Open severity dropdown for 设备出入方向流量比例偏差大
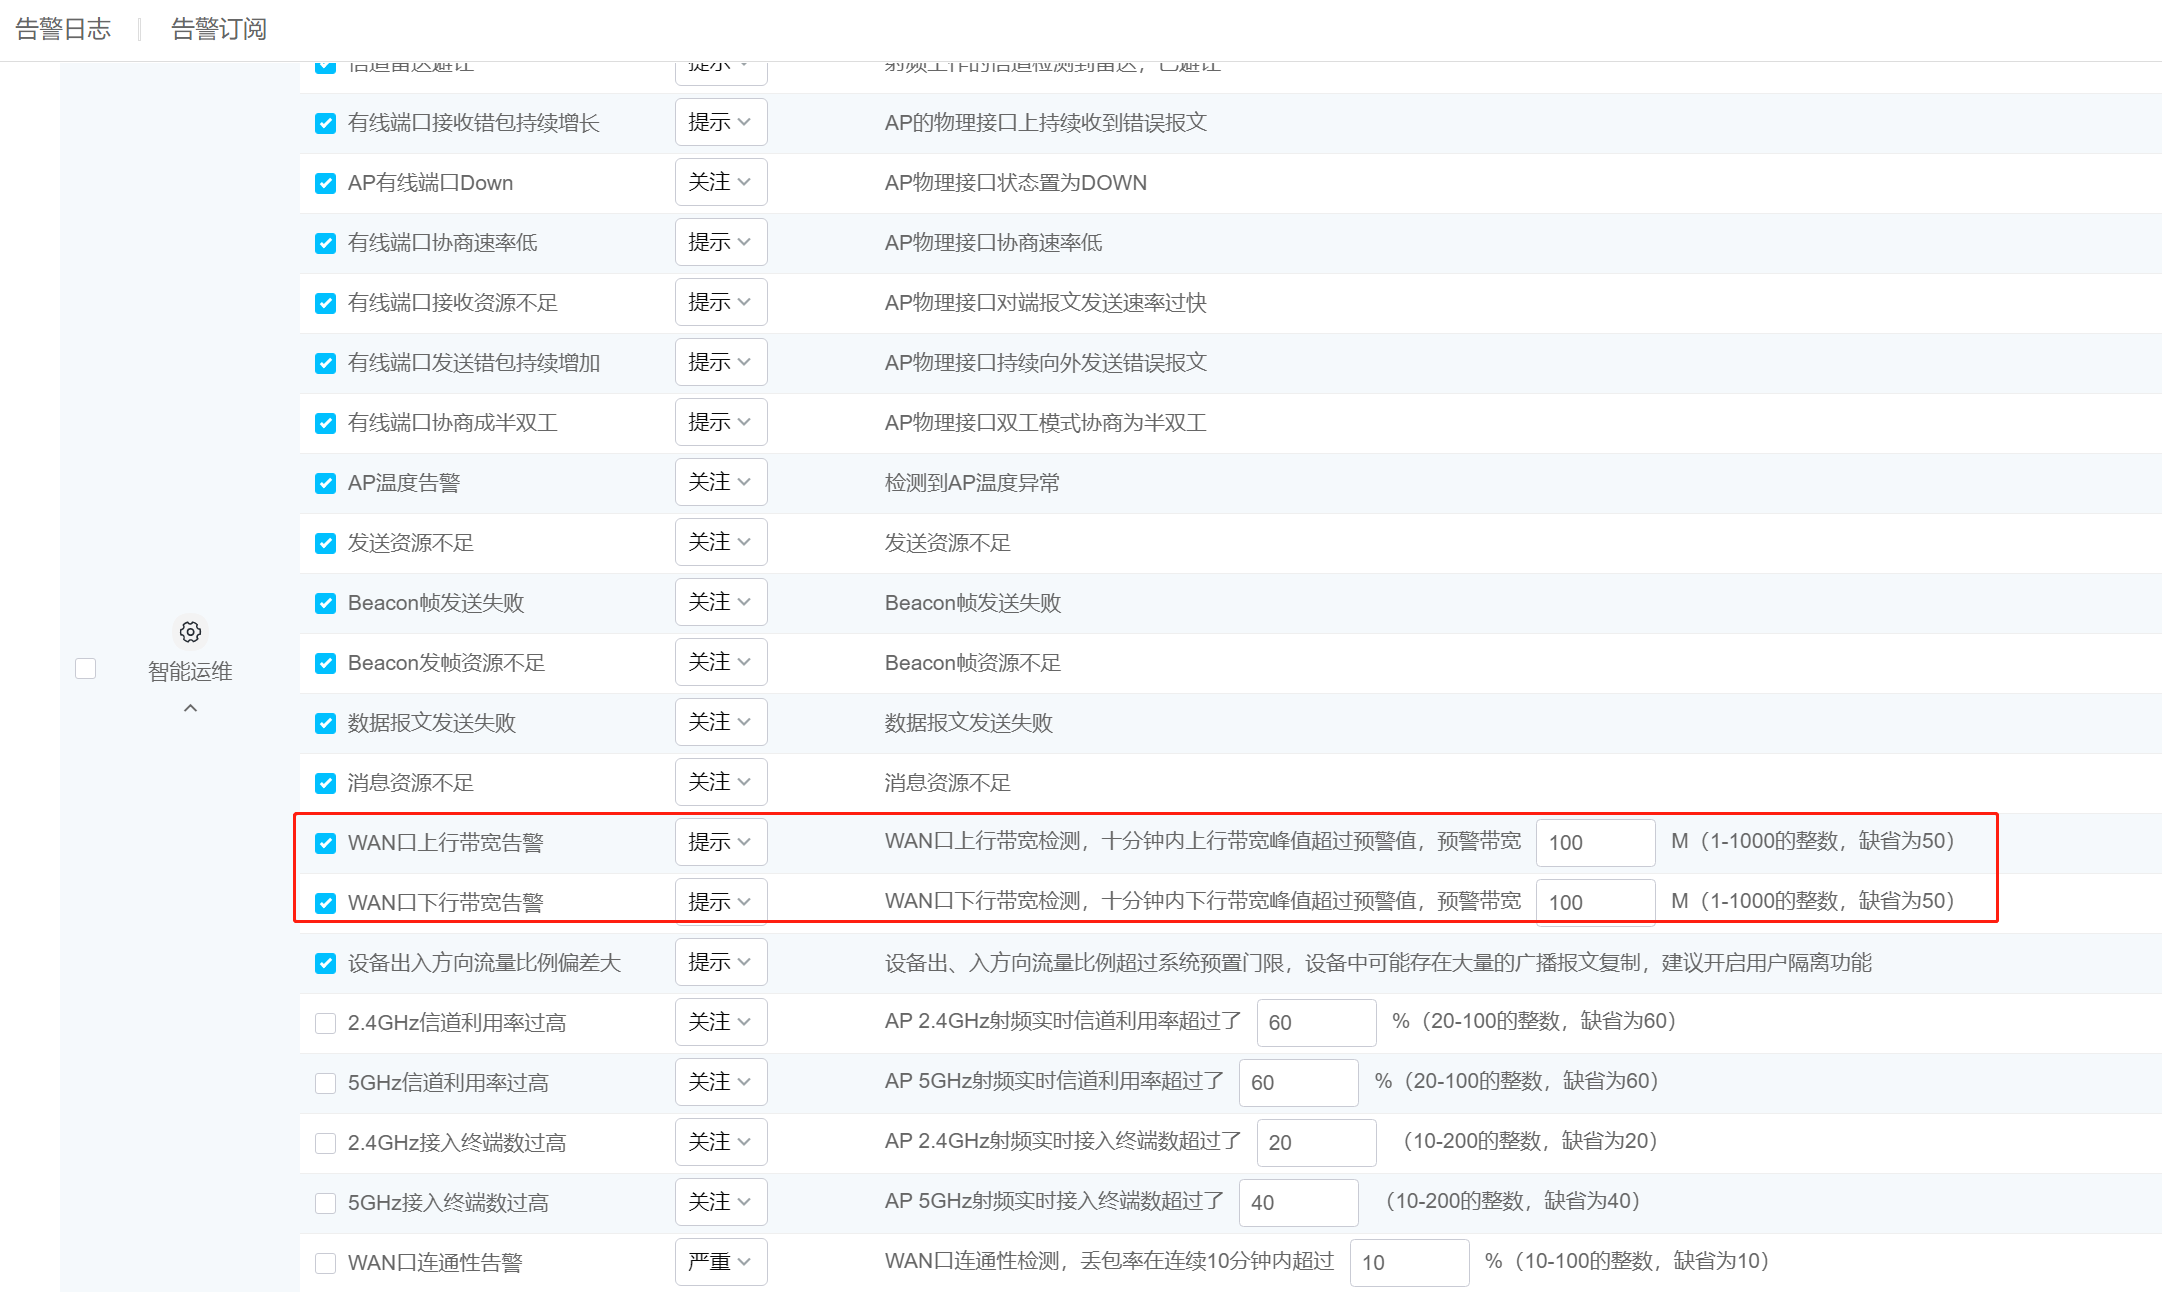 720,962
